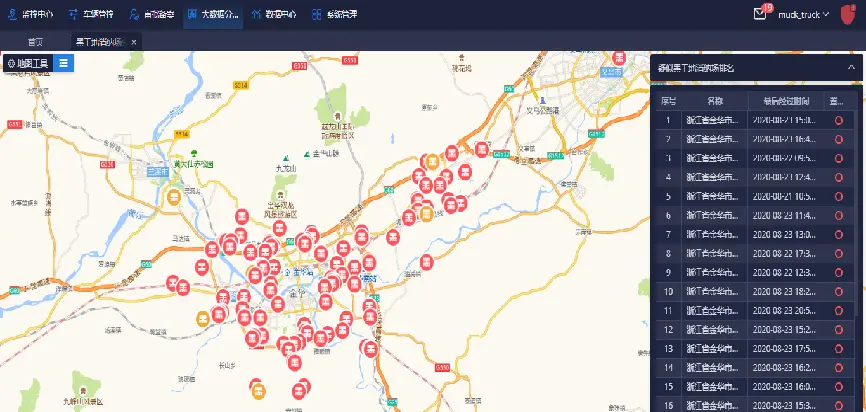Click the 序号 column header
The height and width of the screenshot is (412, 866).
[x=669, y=102]
